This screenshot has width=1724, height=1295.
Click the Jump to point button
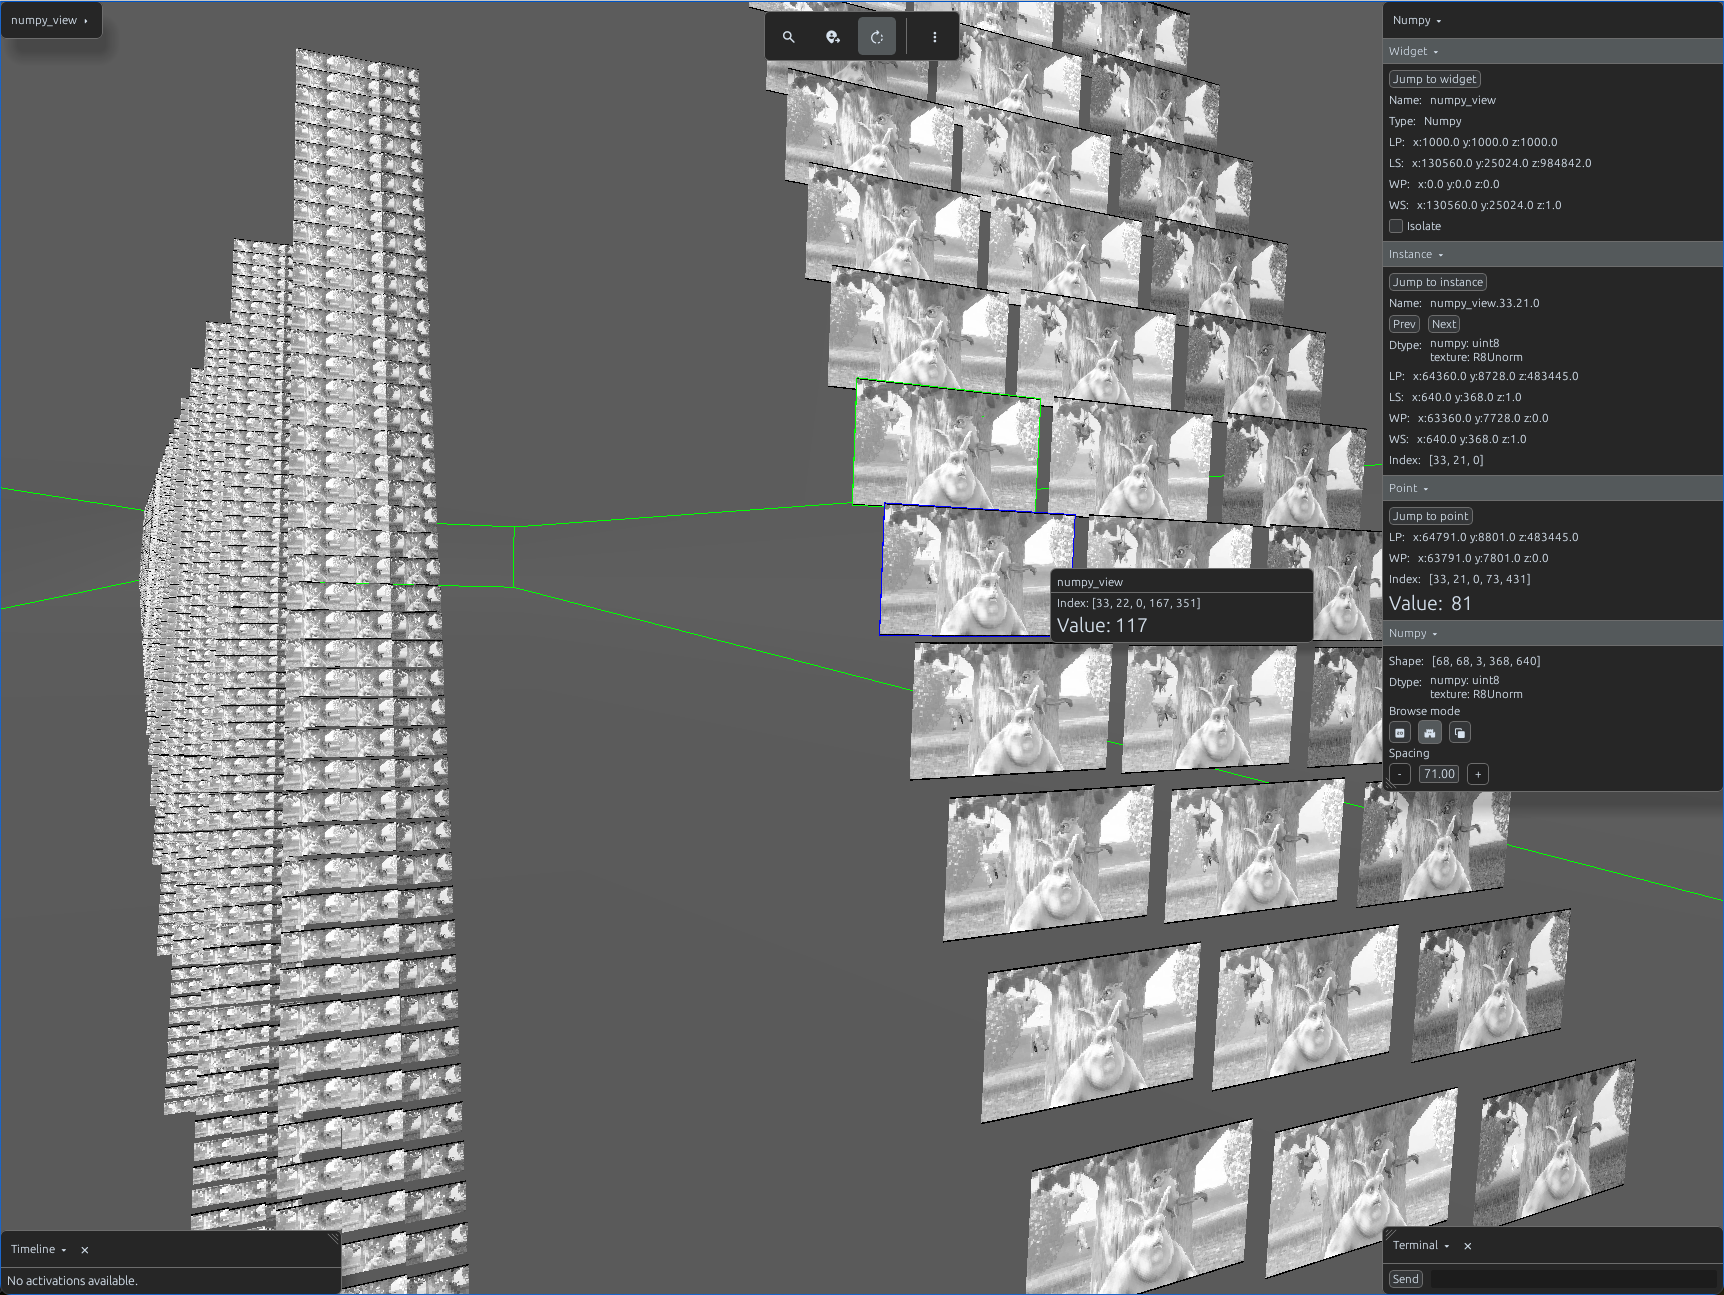pyautogui.click(x=1430, y=516)
